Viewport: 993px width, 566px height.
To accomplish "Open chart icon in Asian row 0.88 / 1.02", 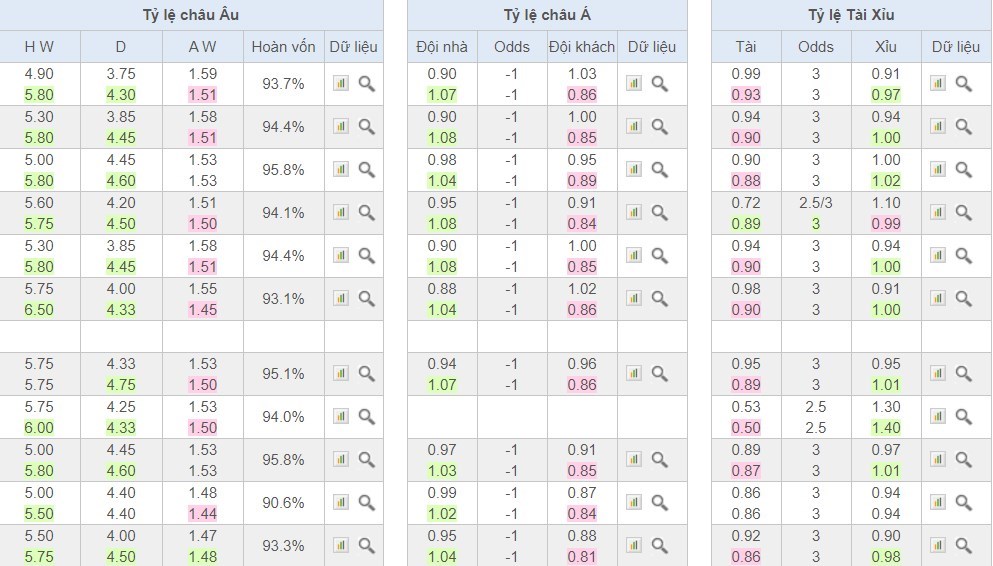I will coord(634,298).
